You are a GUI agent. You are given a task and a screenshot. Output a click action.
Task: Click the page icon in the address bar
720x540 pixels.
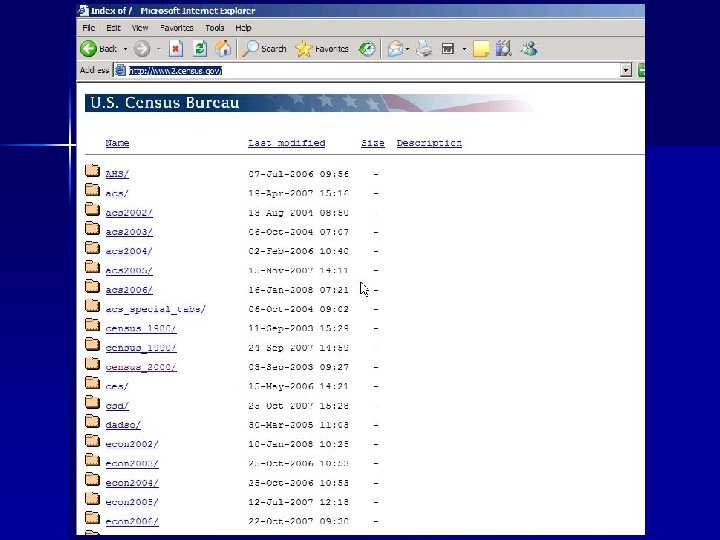click(x=120, y=70)
